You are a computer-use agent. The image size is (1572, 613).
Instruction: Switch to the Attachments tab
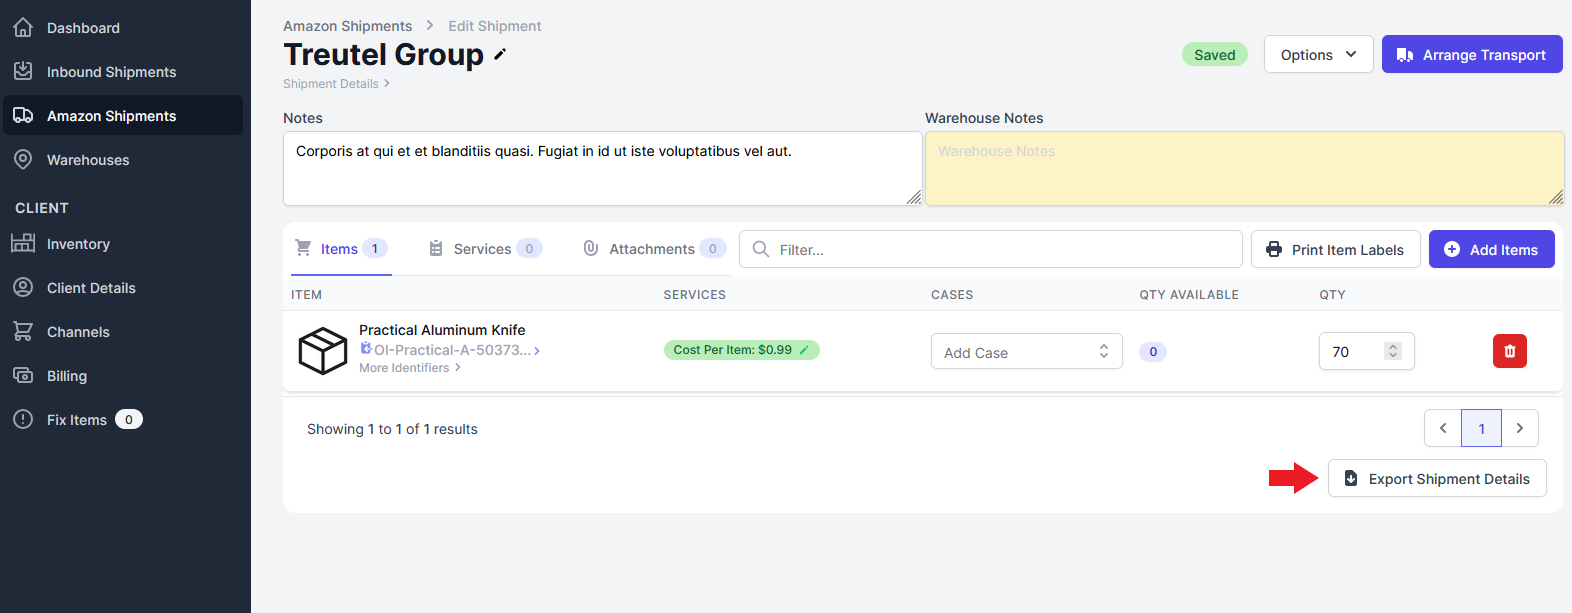[x=655, y=249]
